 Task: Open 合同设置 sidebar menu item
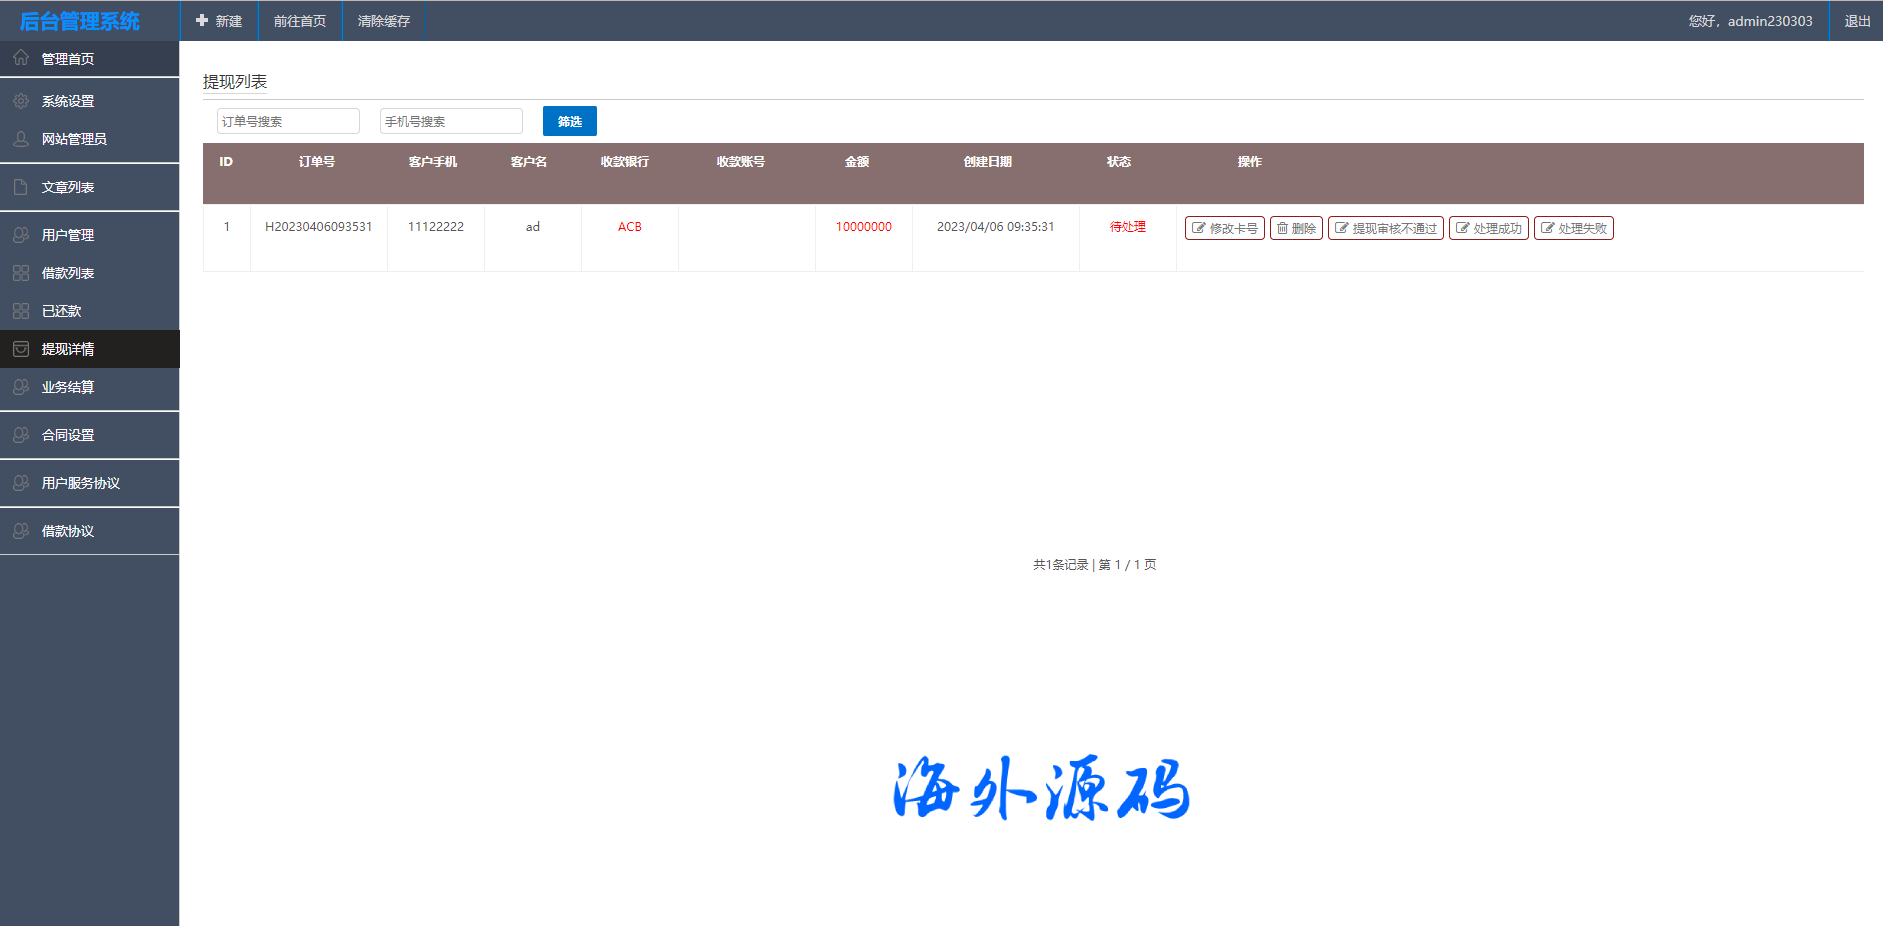click(x=68, y=435)
